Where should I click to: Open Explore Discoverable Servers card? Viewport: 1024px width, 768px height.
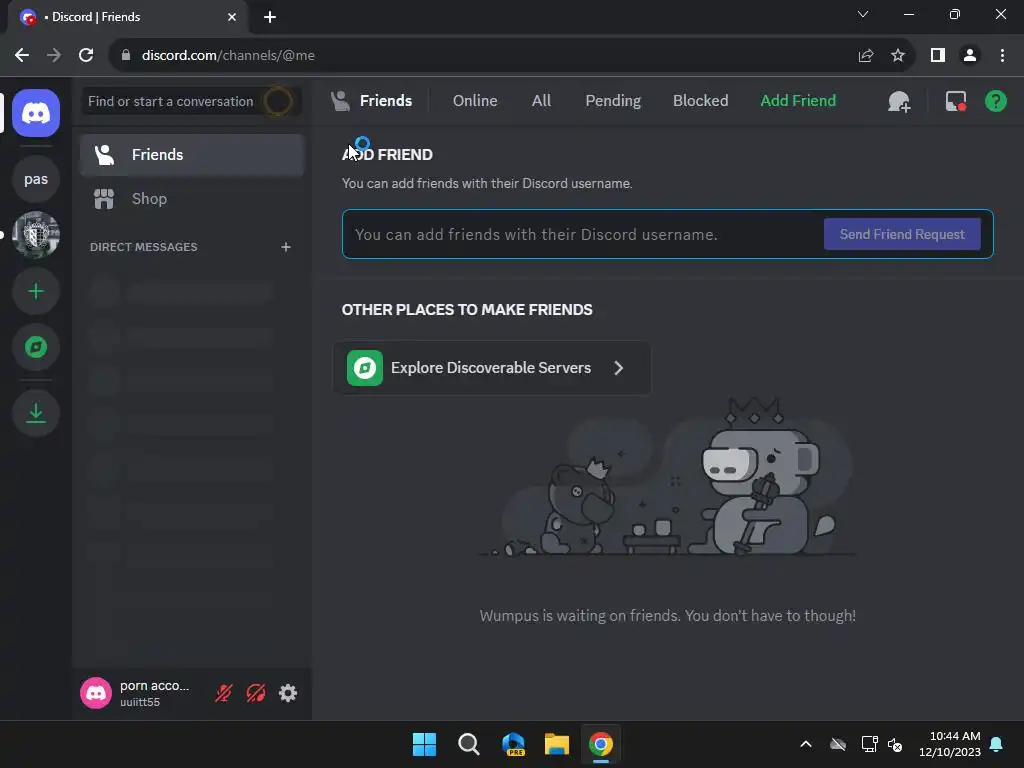point(492,368)
